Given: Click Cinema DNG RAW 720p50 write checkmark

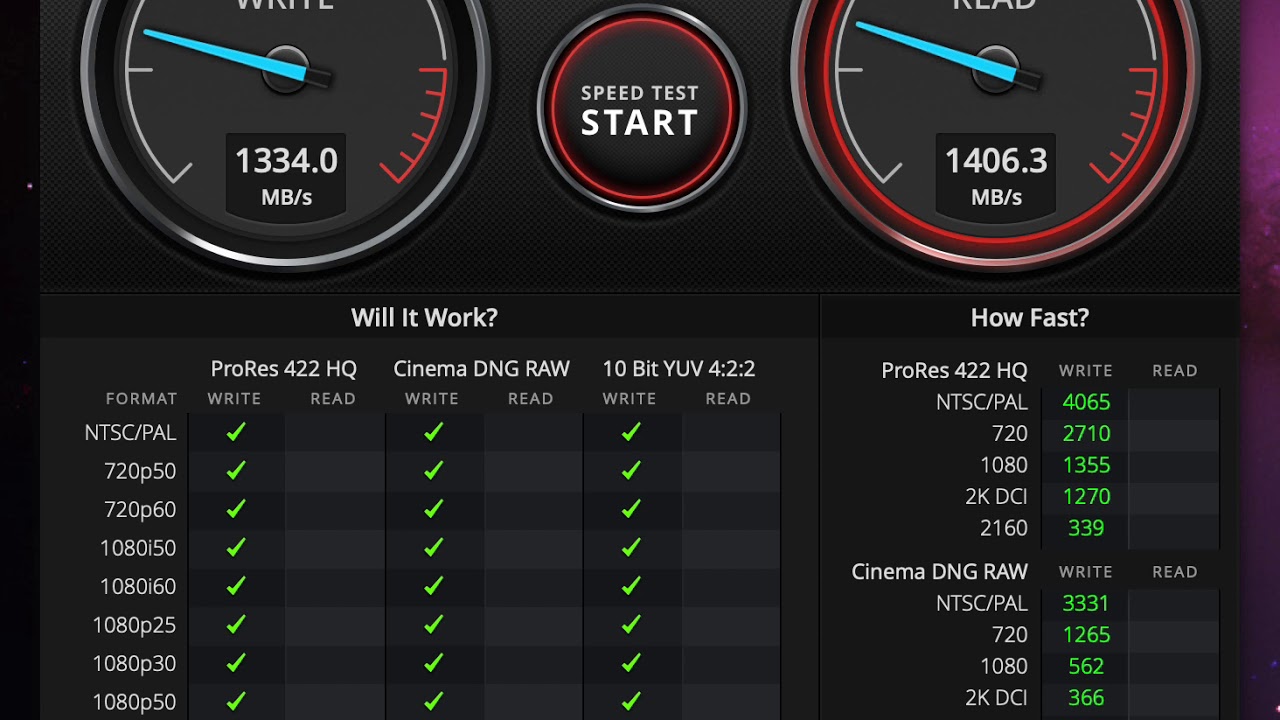Looking at the screenshot, I should (x=433, y=470).
